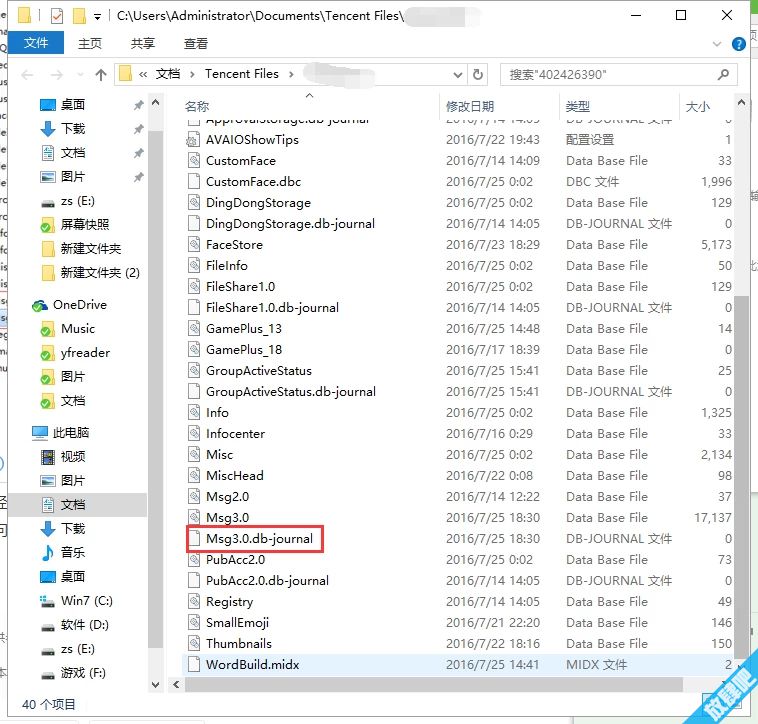Select the FileShare1.0.db-journal file name
This screenshot has width=758, height=724.
click(272, 308)
